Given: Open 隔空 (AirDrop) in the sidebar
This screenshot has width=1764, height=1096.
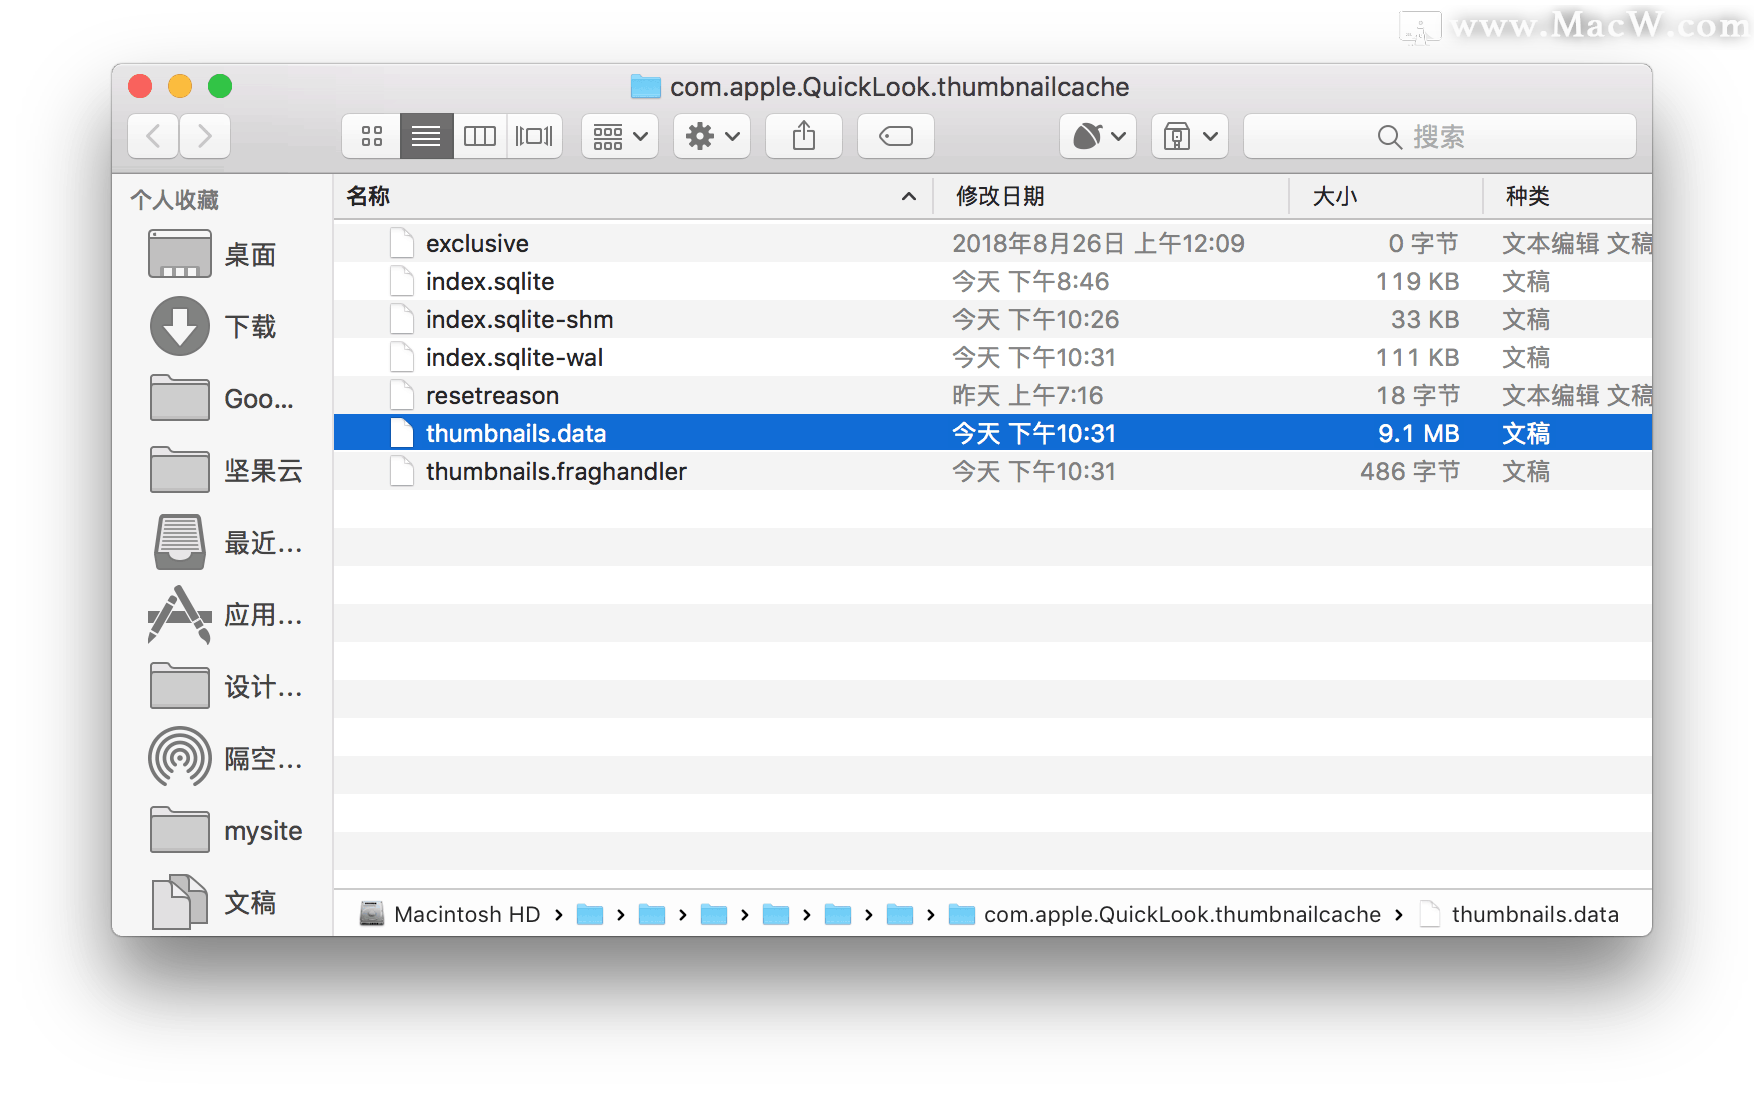Looking at the screenshot, I should coord(220,759).
